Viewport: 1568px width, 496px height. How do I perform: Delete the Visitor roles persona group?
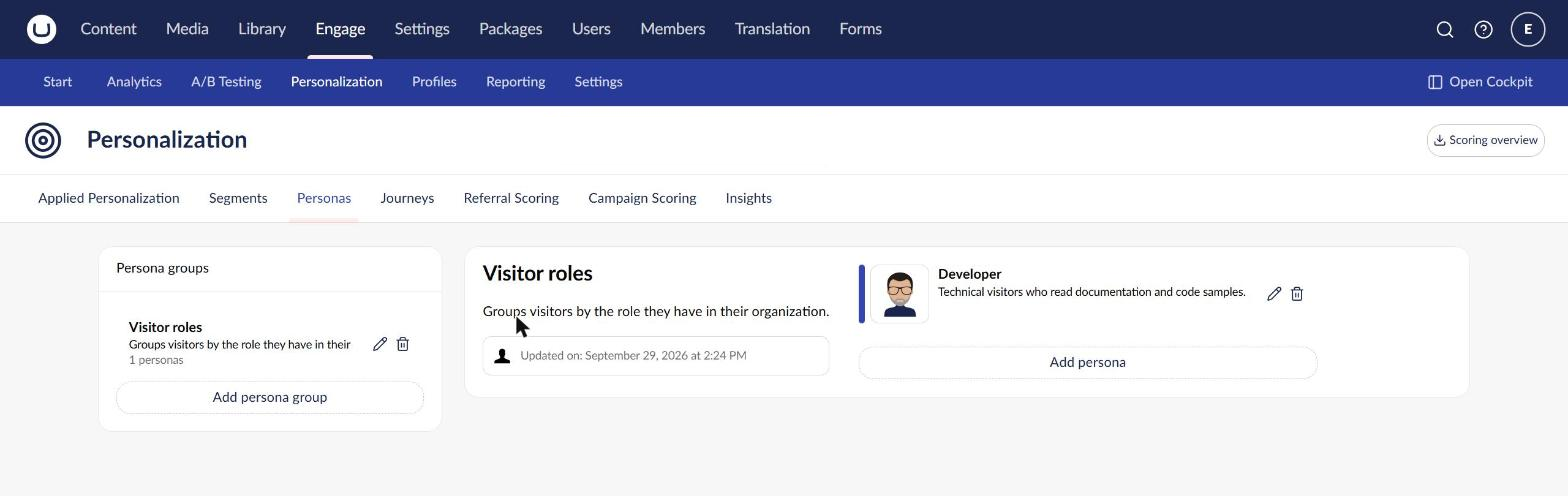click(403, 344)
